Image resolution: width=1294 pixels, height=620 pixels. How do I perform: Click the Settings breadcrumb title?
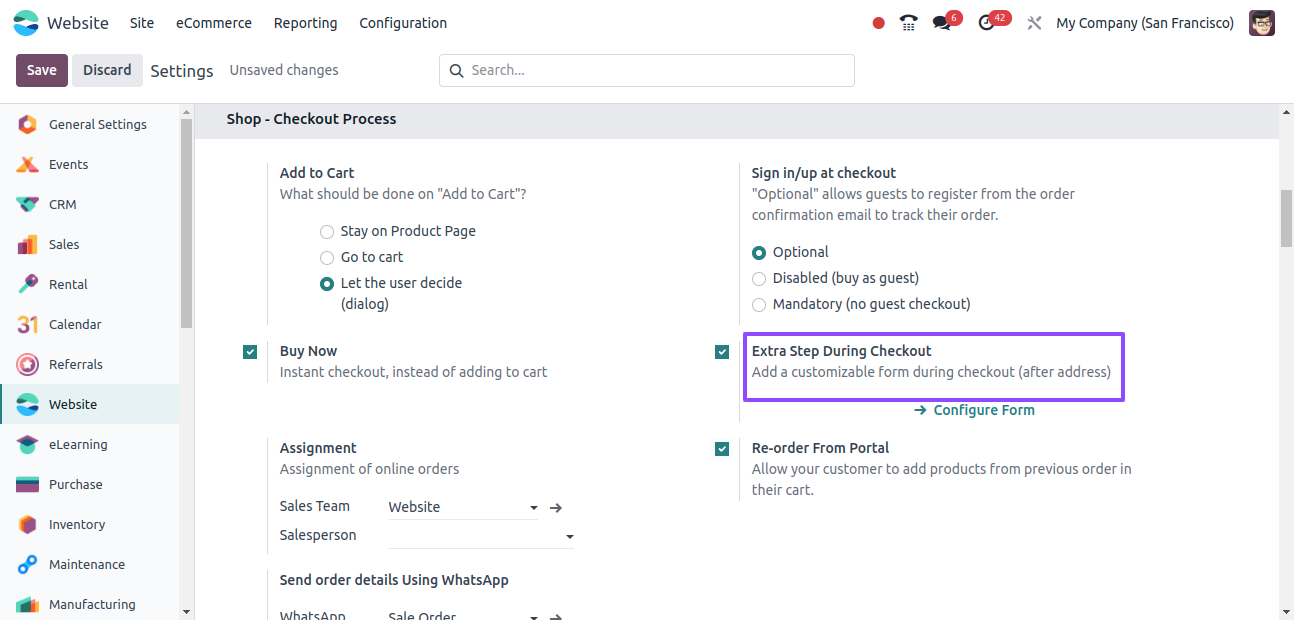[182, 71]
